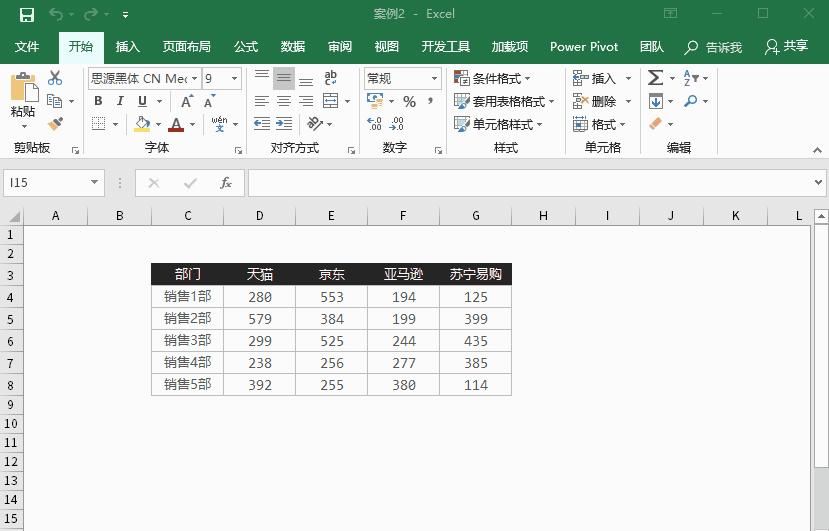This screenshot has width=829, height=531.
Task: Open the borders button in the font group
Action: [x=99, y=124]
